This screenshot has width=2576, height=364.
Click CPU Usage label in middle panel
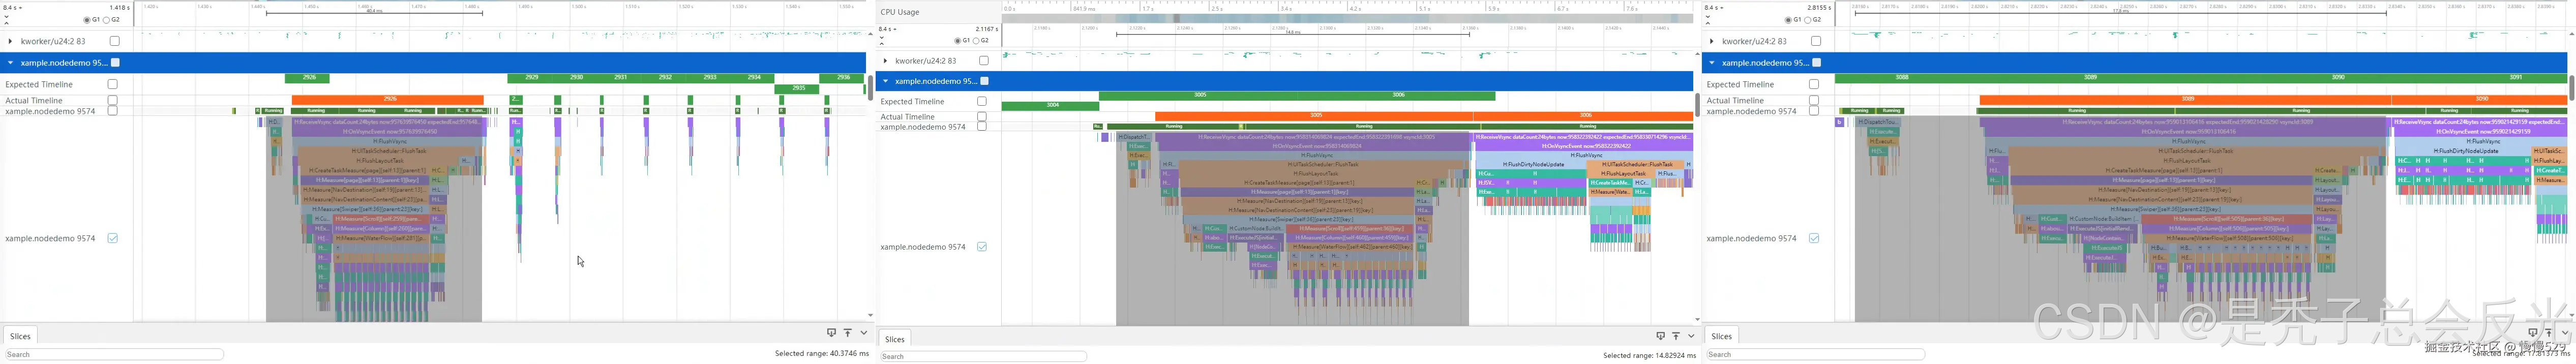(900, 12)
